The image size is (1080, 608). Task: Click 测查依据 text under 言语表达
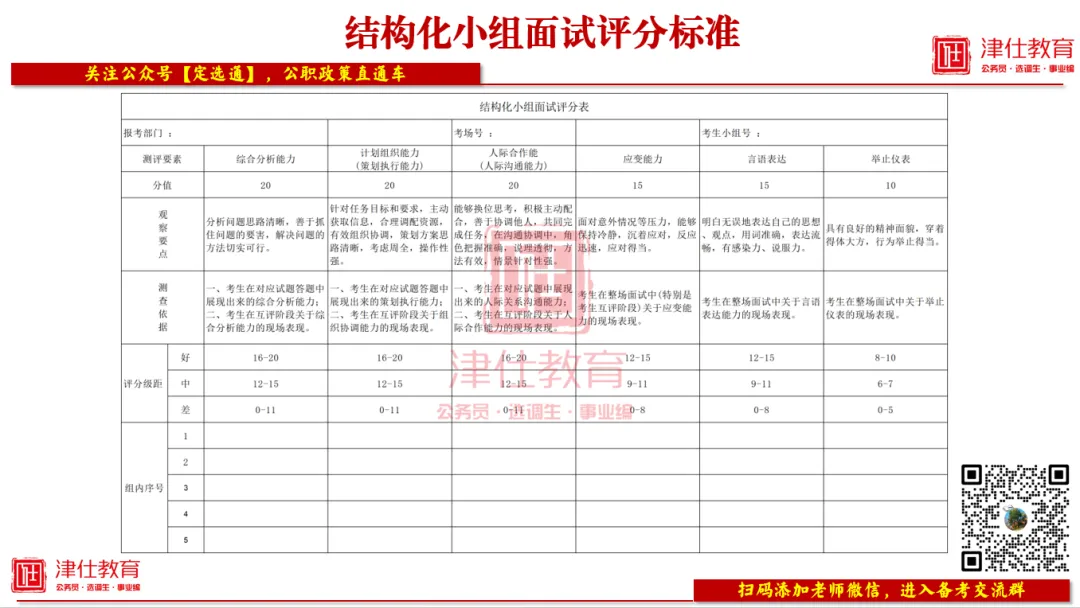(761, 308)
